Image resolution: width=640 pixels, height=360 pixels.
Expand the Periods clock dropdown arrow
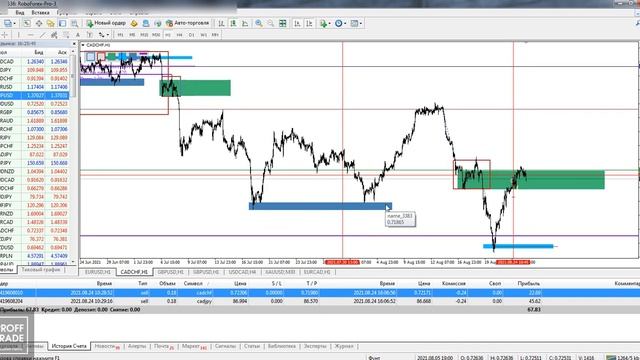pyautogui.click(x=345, y=24)
